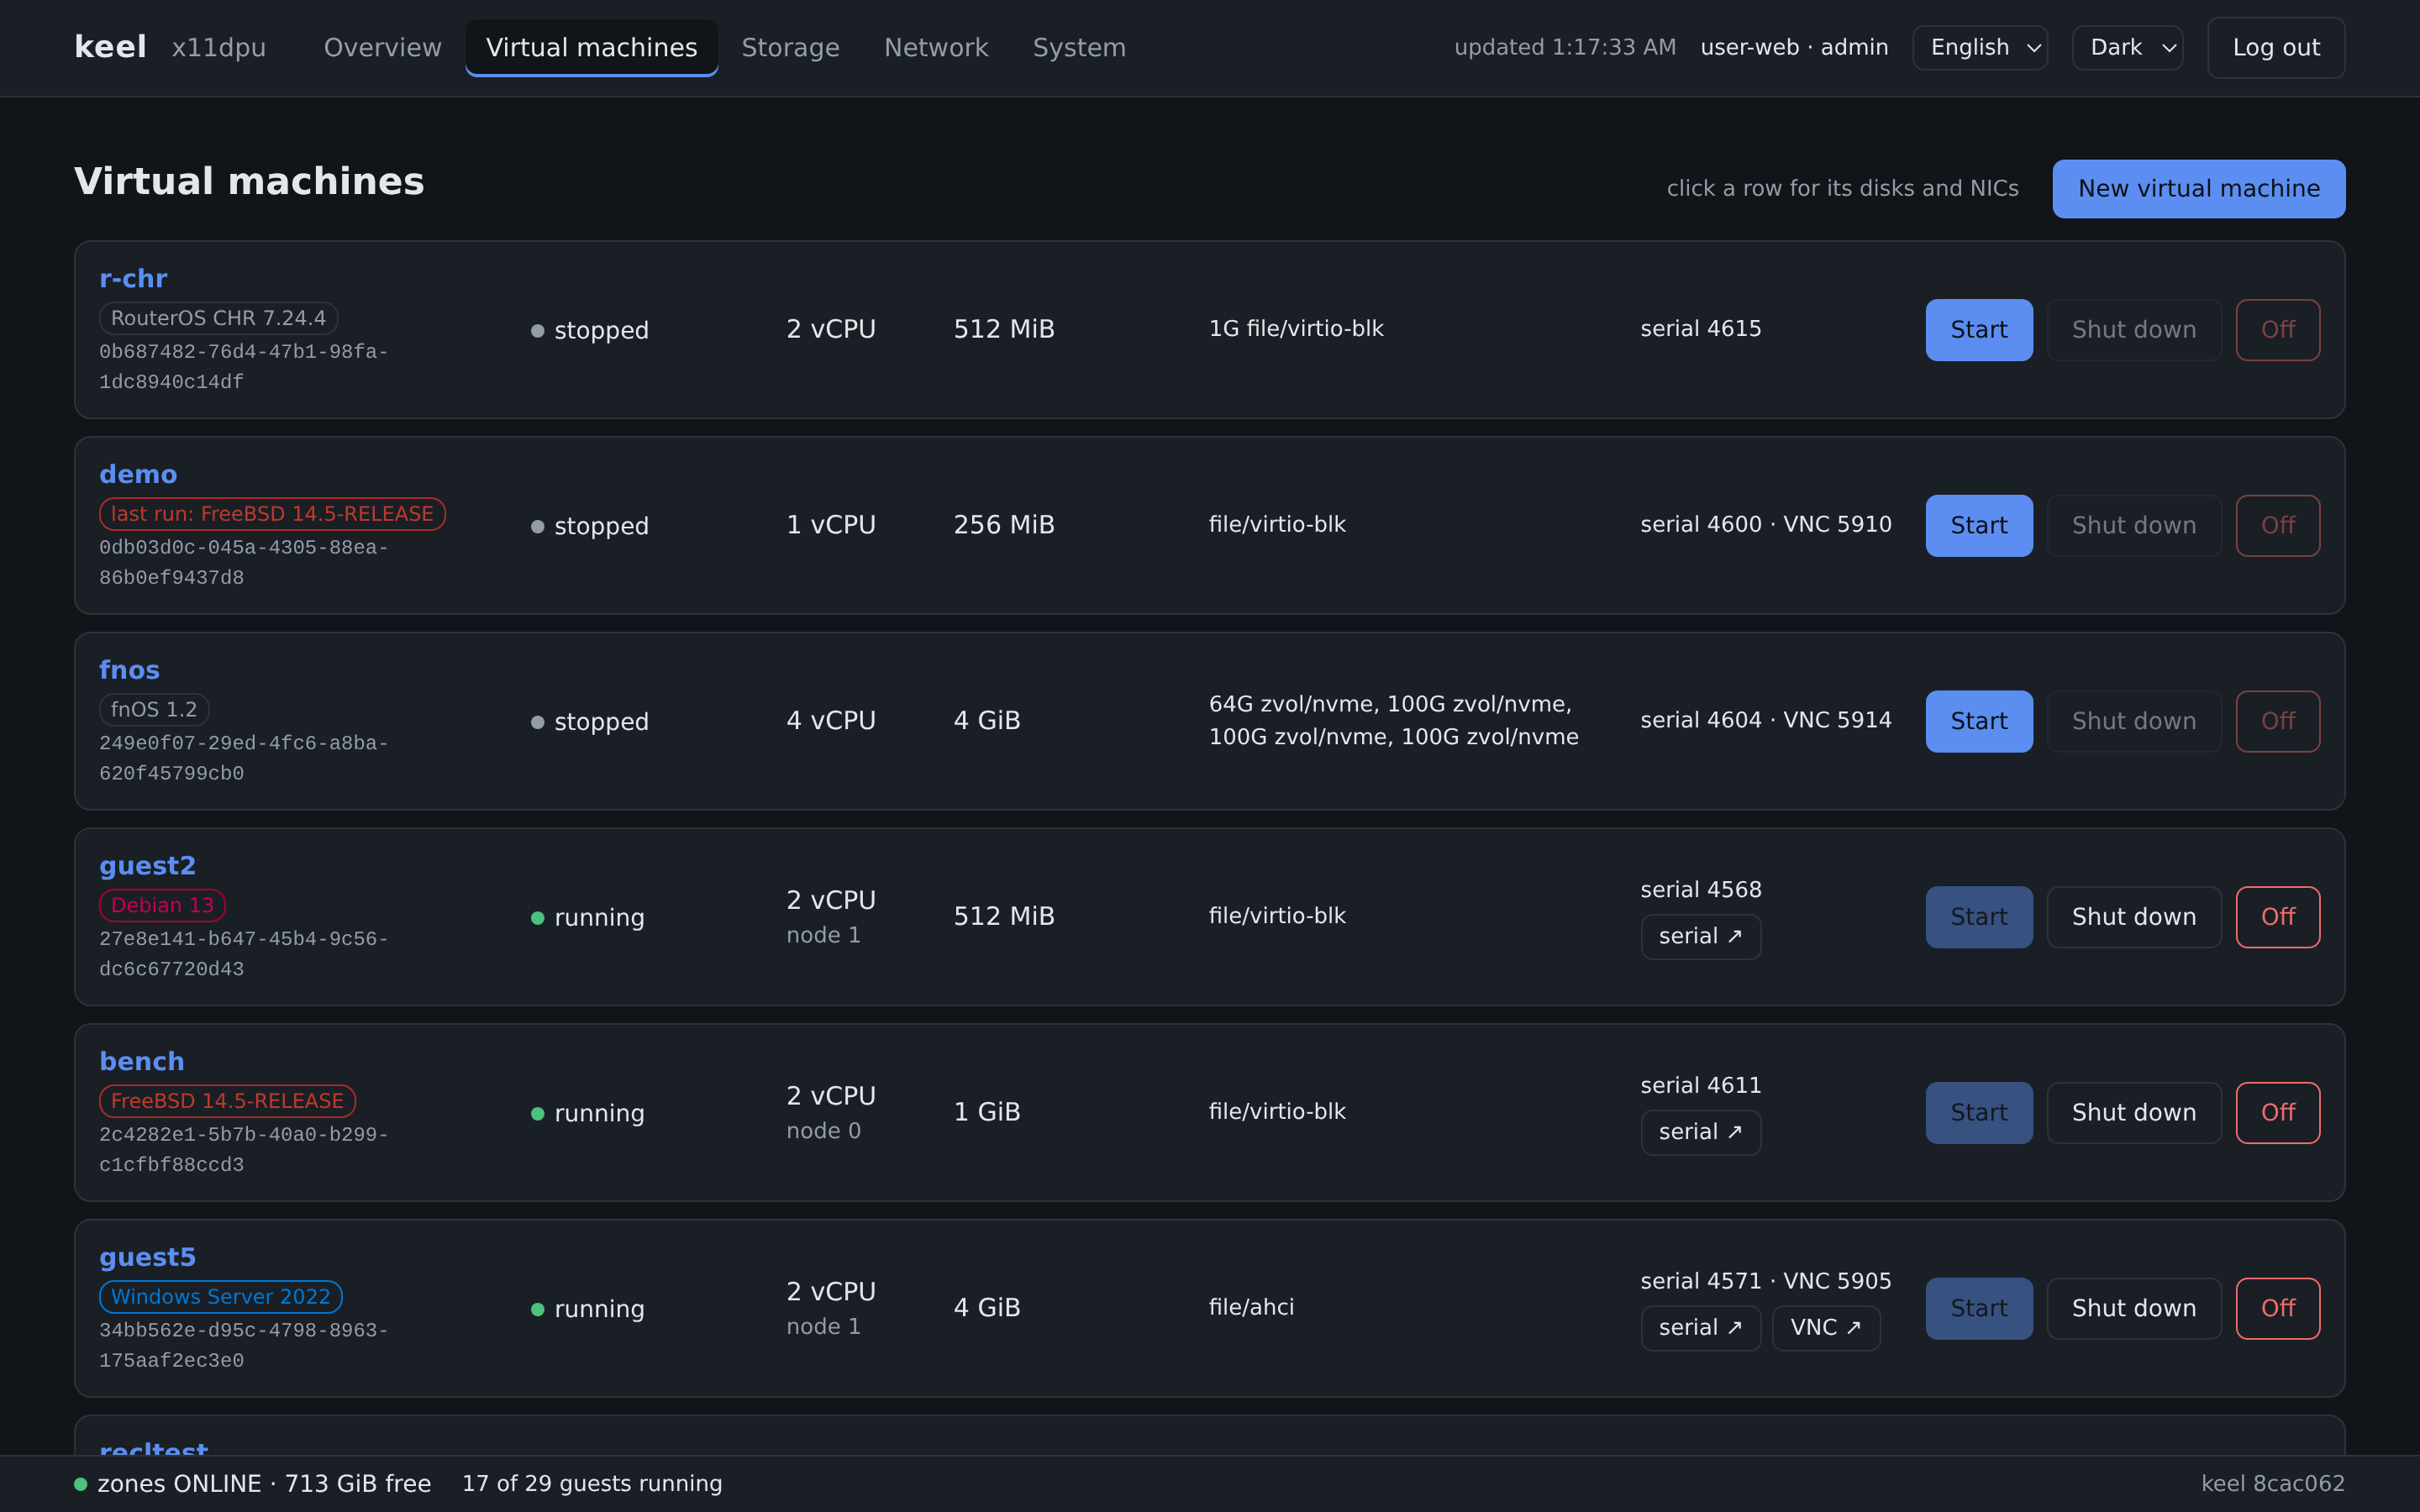Click Shut down for fnos
This screenshot has width=2420, height=1512.
click(x=2133, y=721)
